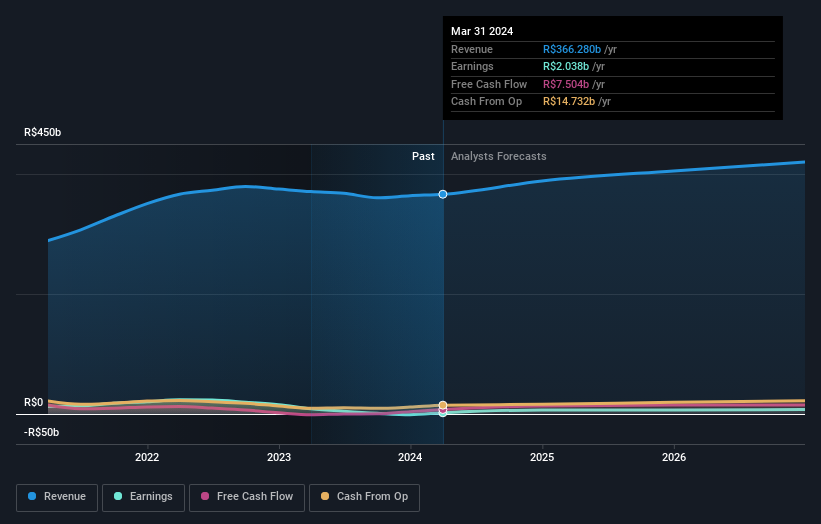The image size is (821, 524).
Task: Click the Earnings row label in tooltip
Action: 472,66
